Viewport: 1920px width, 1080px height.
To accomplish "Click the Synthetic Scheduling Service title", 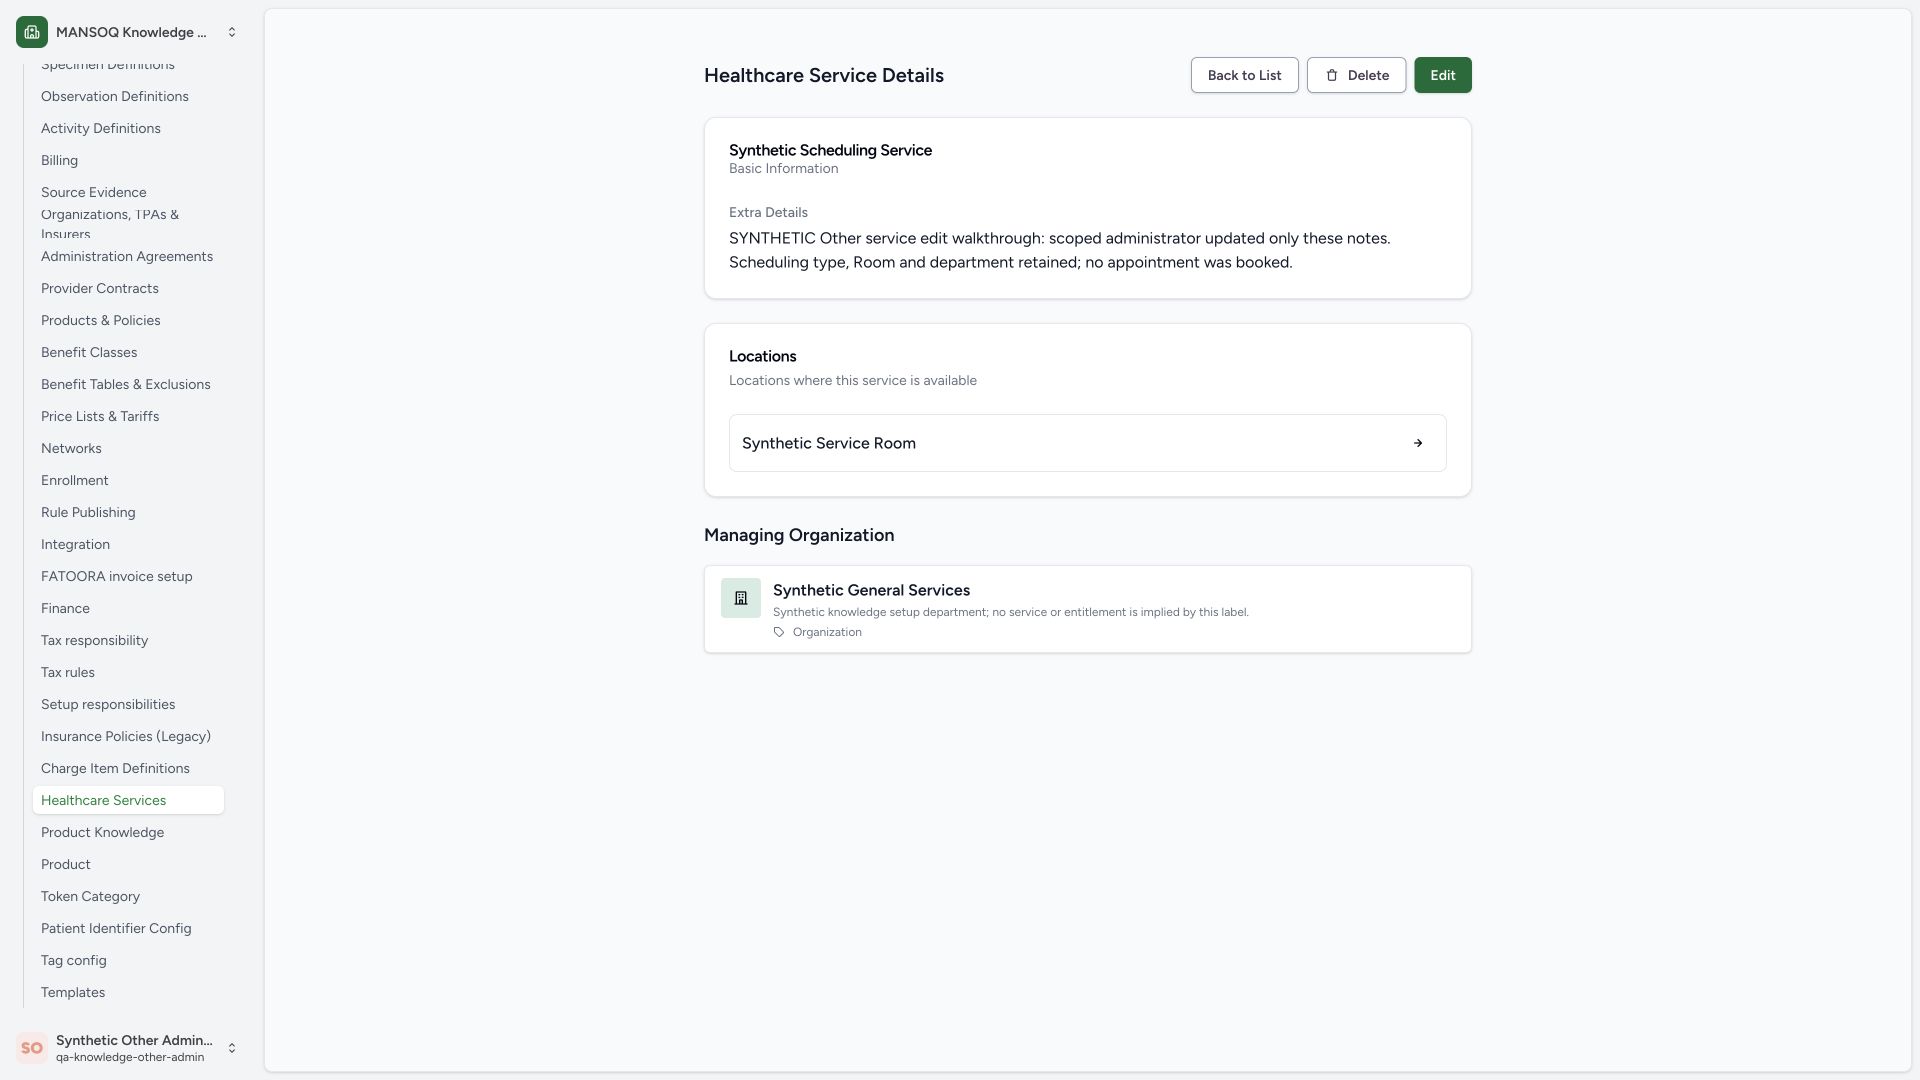I will (x=830, y=150).
